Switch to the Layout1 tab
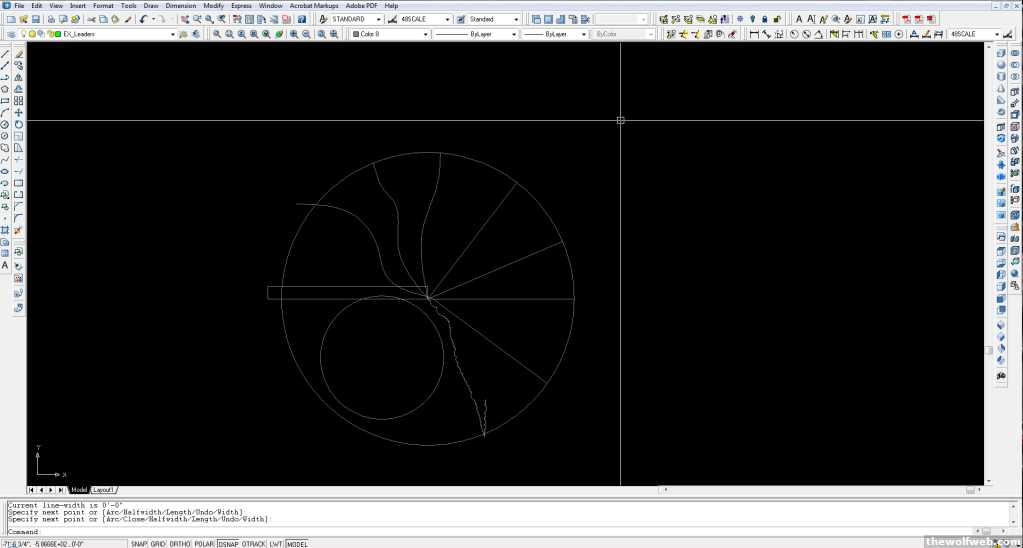Image resolution: width=1023 pixels, height=548 pixels. pos(104,490)
